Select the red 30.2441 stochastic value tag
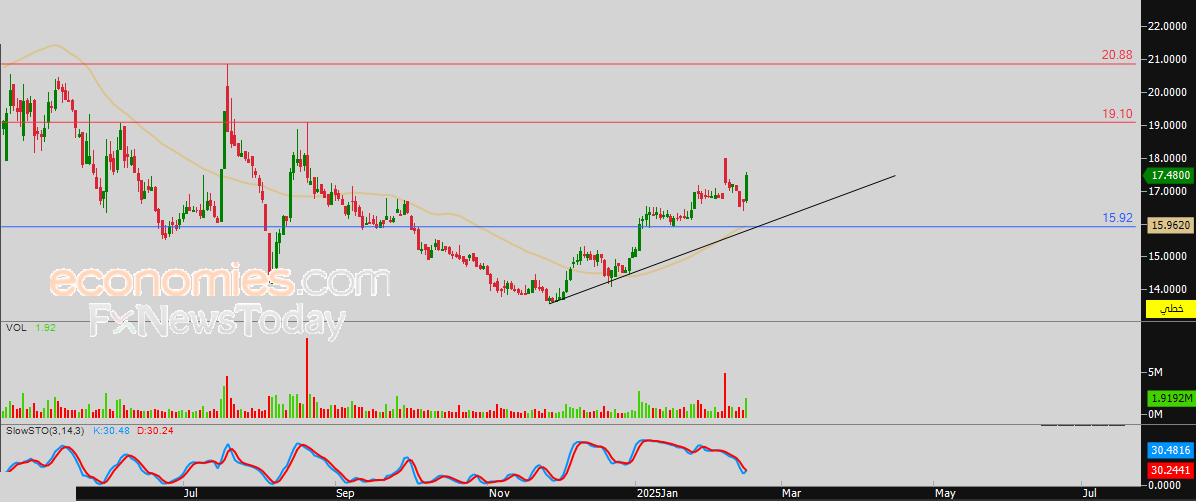 click(x=1169, y=469)
